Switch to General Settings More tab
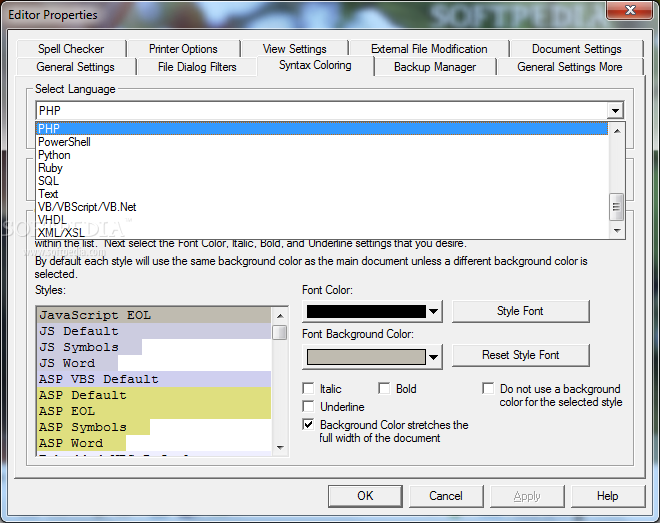Screen dimensions: 660x523 [x=570, y=67]
